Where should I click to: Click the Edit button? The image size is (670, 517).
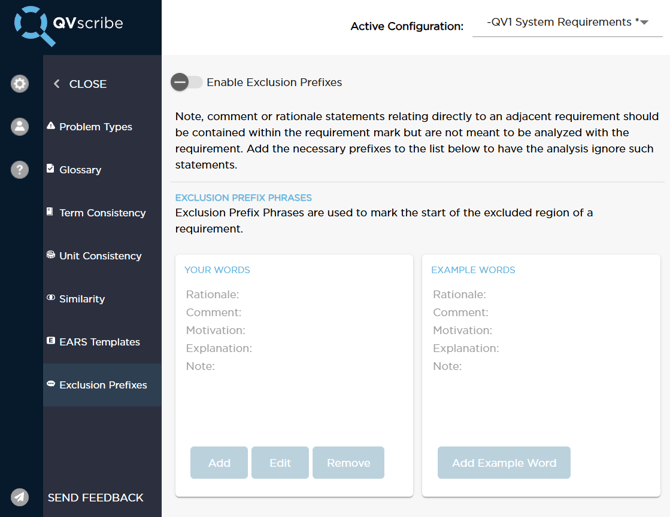[280, 463]
